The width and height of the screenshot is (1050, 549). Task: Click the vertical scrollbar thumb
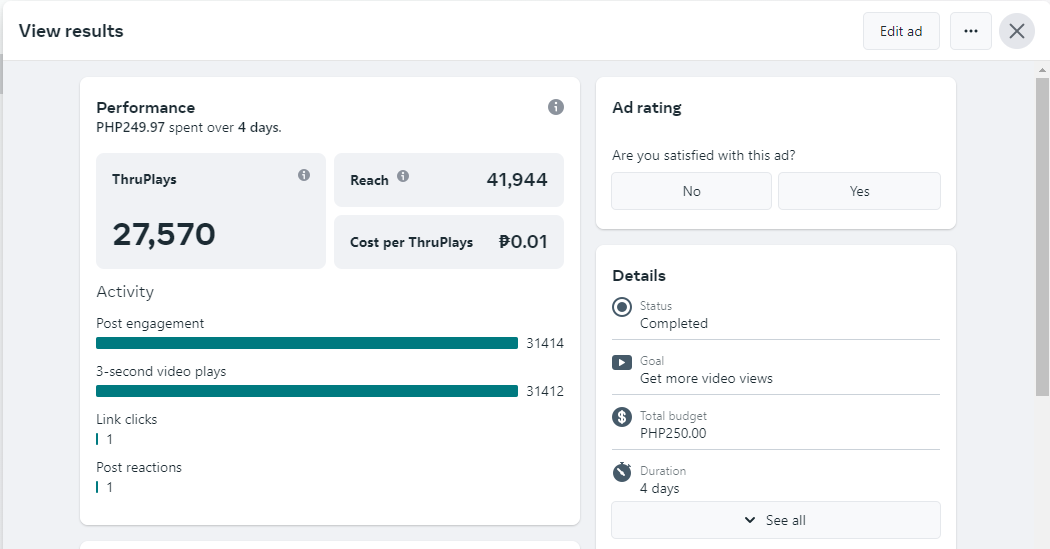[1042, 235]
